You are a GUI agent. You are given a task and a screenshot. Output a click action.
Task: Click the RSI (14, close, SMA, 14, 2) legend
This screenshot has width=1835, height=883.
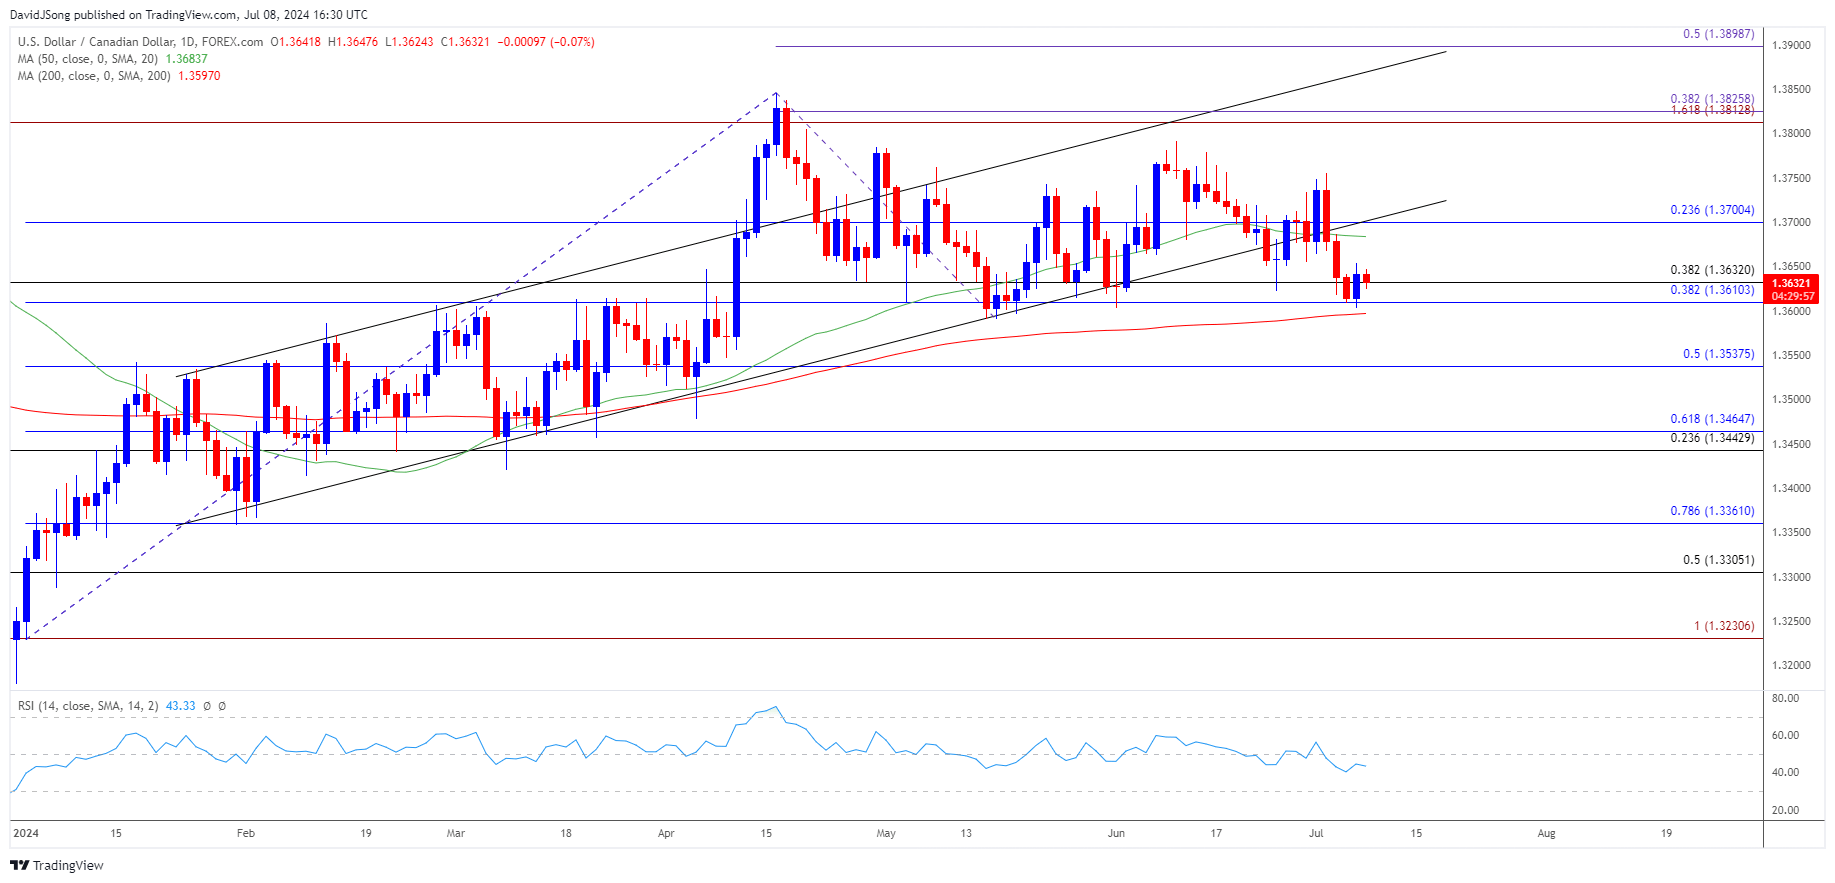88,706
